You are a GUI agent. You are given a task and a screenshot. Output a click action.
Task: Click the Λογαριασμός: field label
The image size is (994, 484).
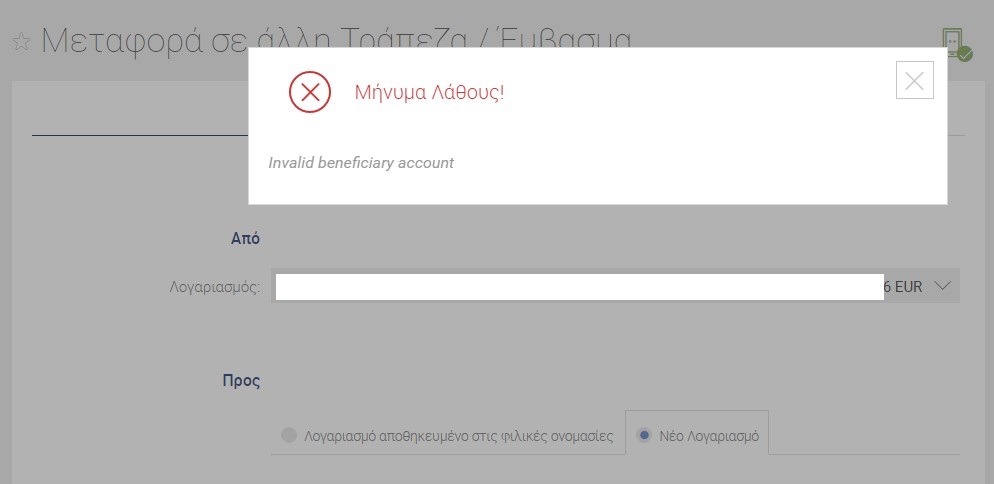(215, 287)
